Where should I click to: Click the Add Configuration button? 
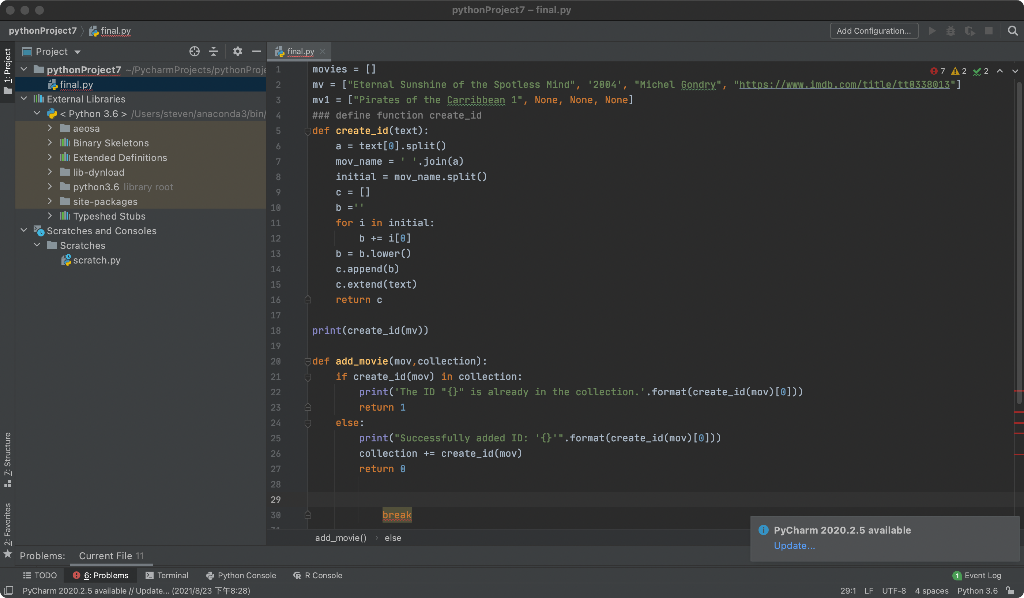click(873, 31)
